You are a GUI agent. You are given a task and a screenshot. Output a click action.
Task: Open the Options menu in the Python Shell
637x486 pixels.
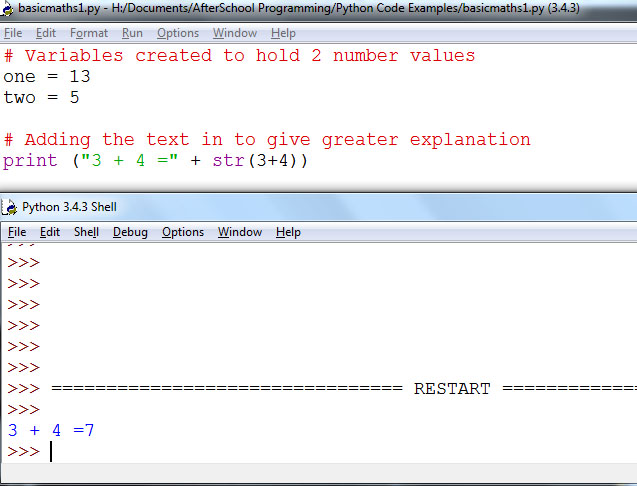183,232
